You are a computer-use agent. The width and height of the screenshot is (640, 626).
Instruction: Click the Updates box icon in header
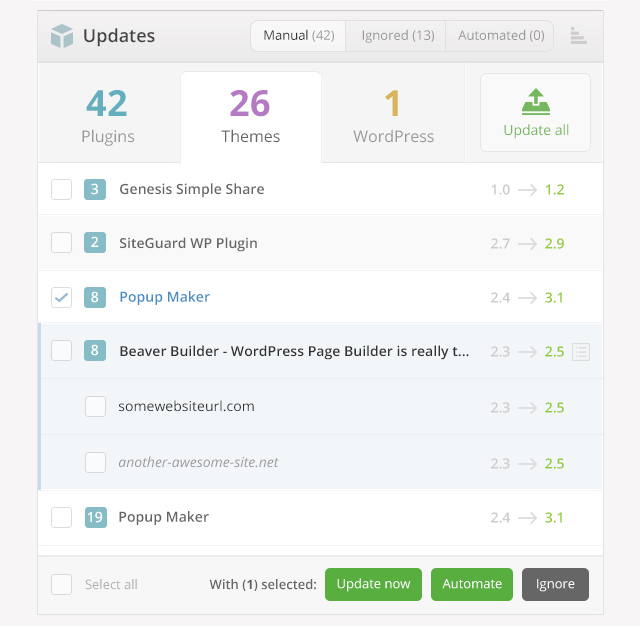pos(62,37)
